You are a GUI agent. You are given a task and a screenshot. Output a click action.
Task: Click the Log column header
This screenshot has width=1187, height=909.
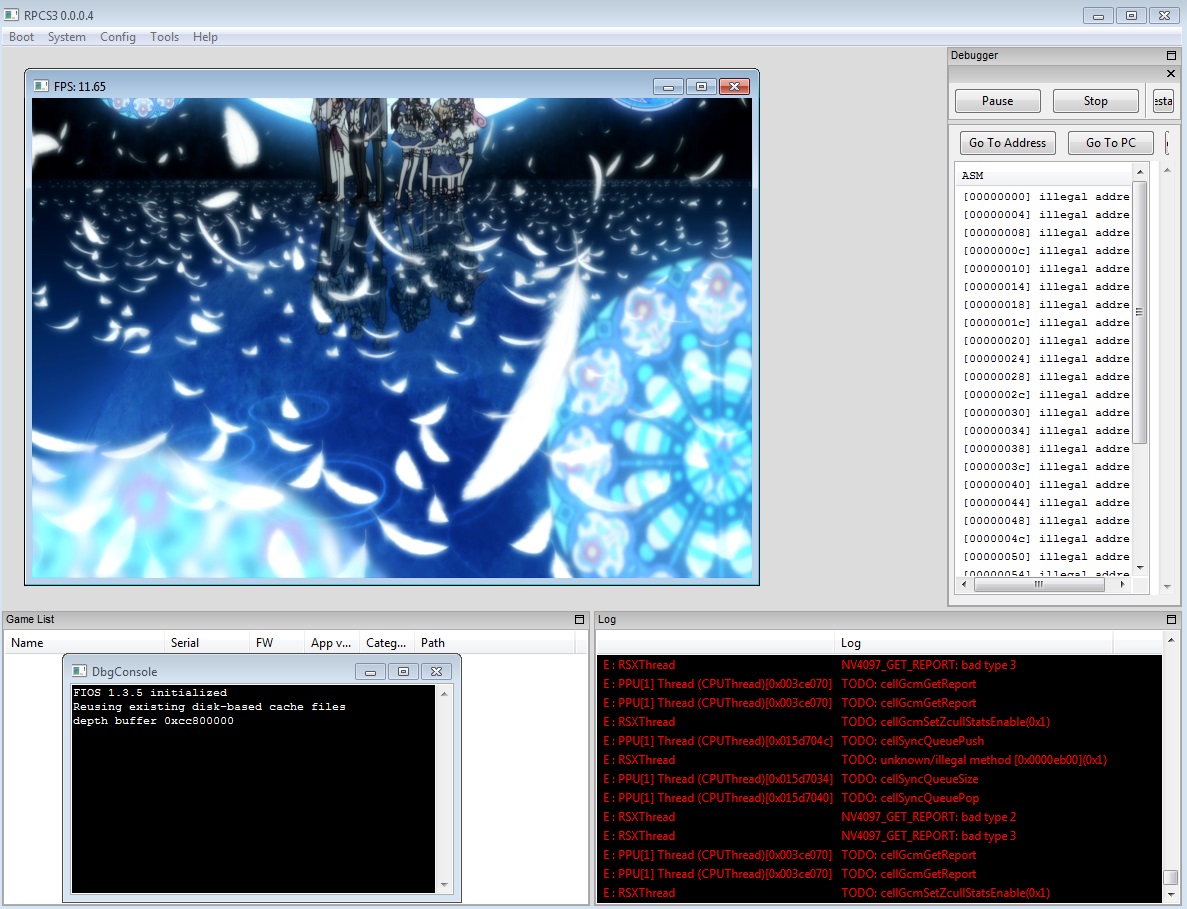(974, 643)
